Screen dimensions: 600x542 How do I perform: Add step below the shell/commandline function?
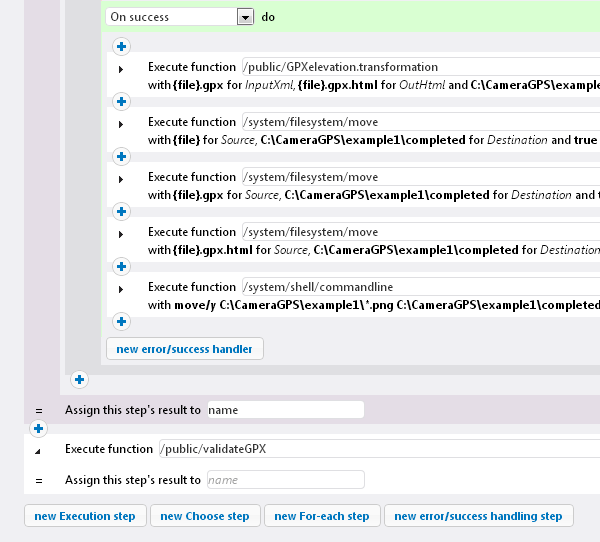click(121, 322)
